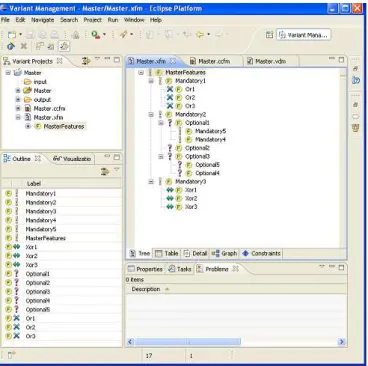This screenshot has height=366, width=368.
Task: Collapse Mandatory3 in the editor tree
Action: click(151, 182)
